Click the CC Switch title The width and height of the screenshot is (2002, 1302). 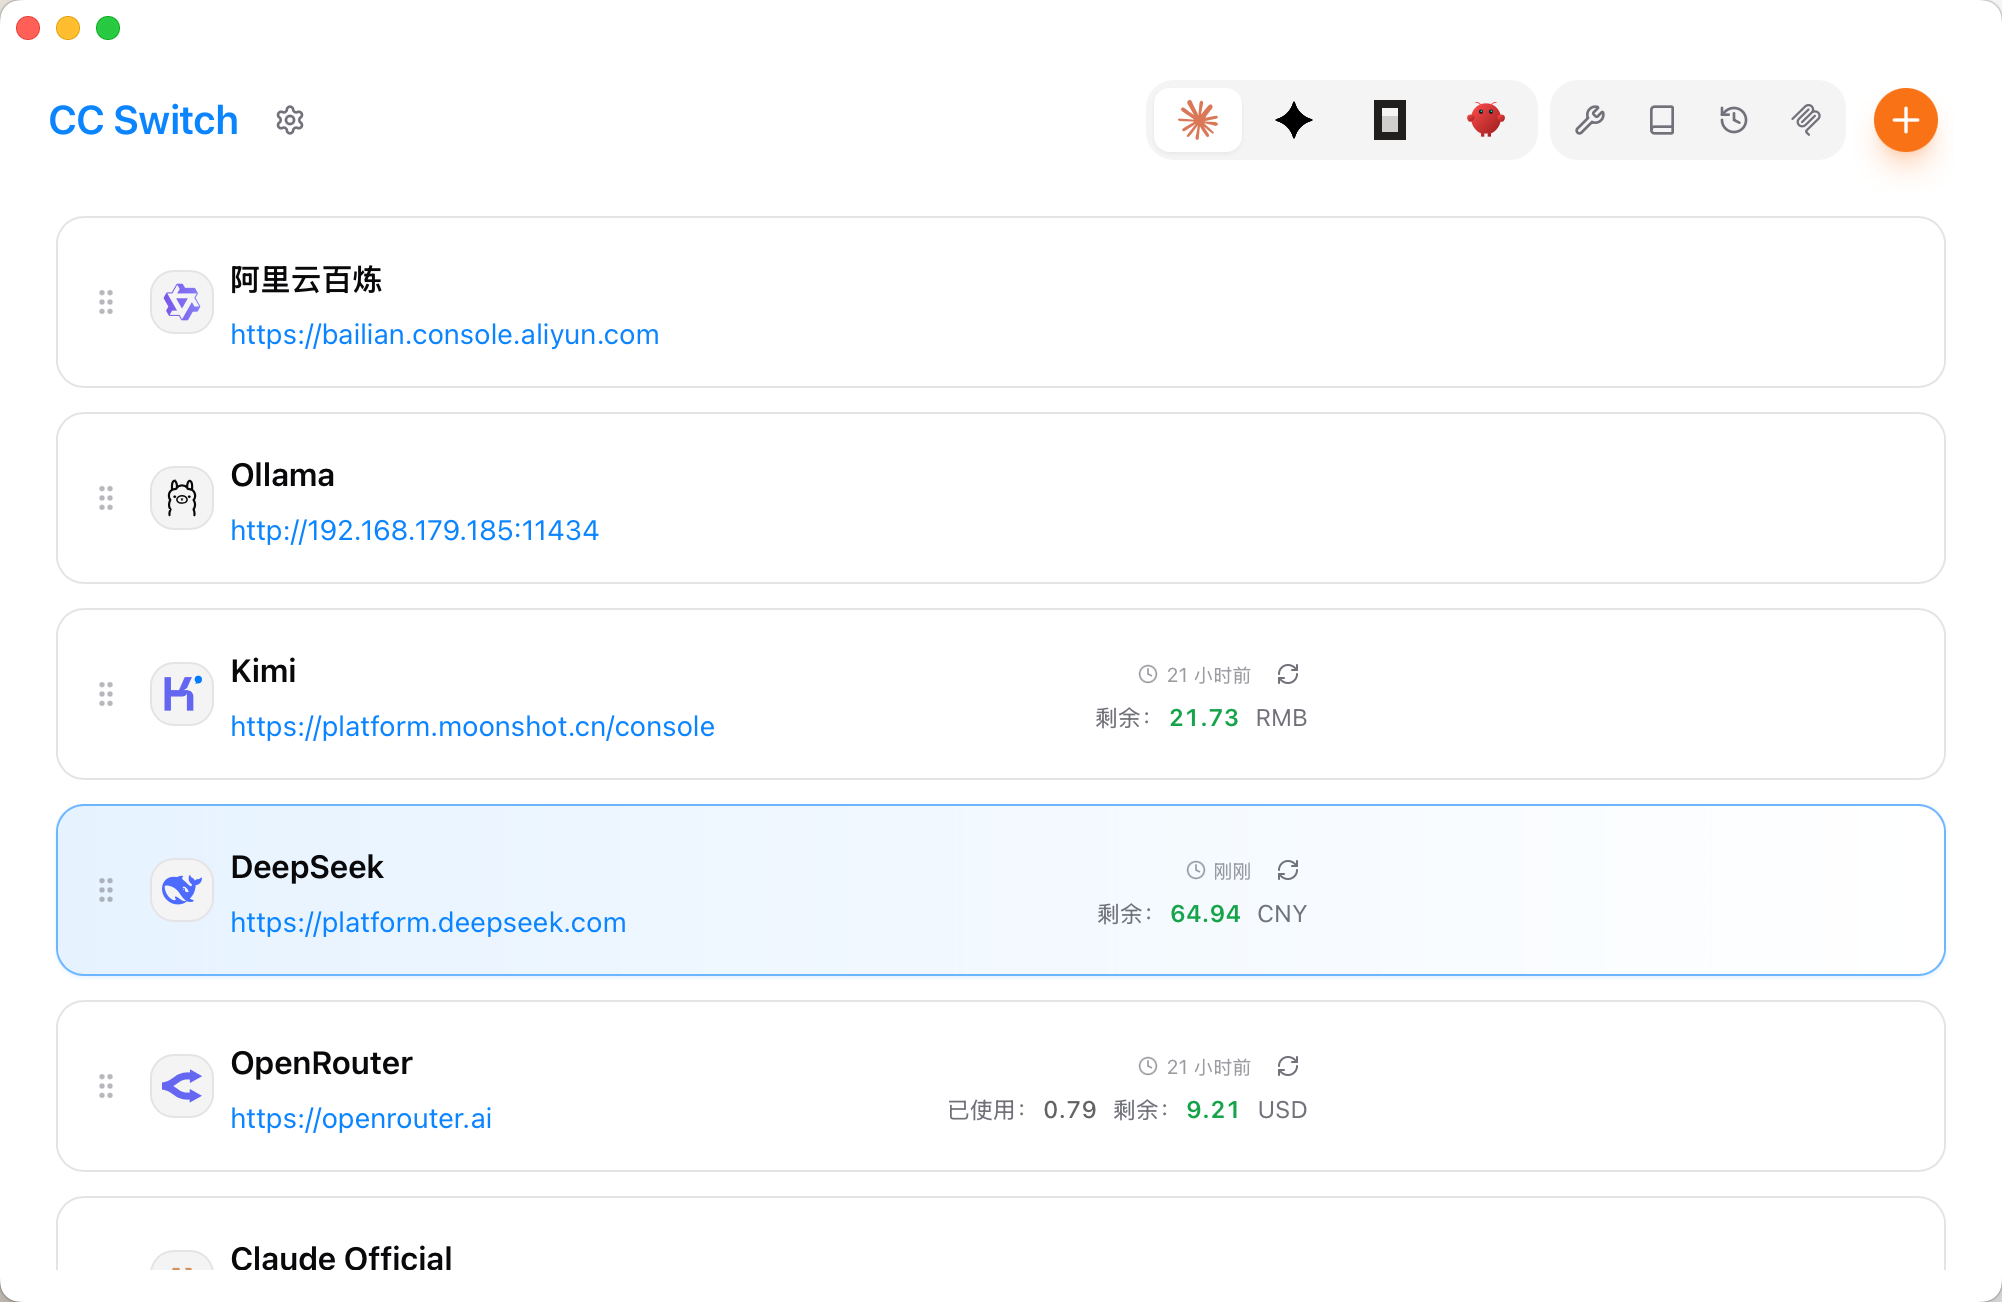(144, 120)
